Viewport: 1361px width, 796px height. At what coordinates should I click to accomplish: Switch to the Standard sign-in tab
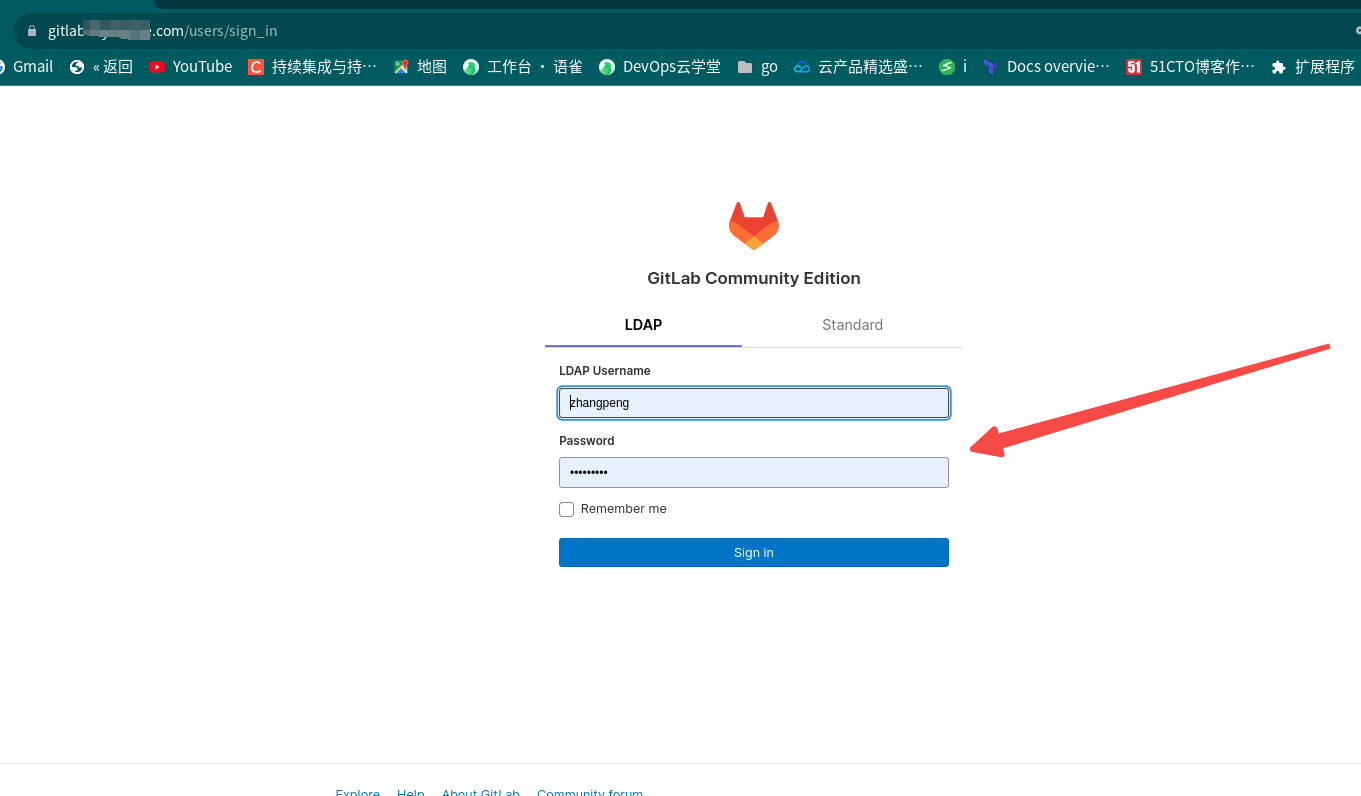tap(852, 324)
